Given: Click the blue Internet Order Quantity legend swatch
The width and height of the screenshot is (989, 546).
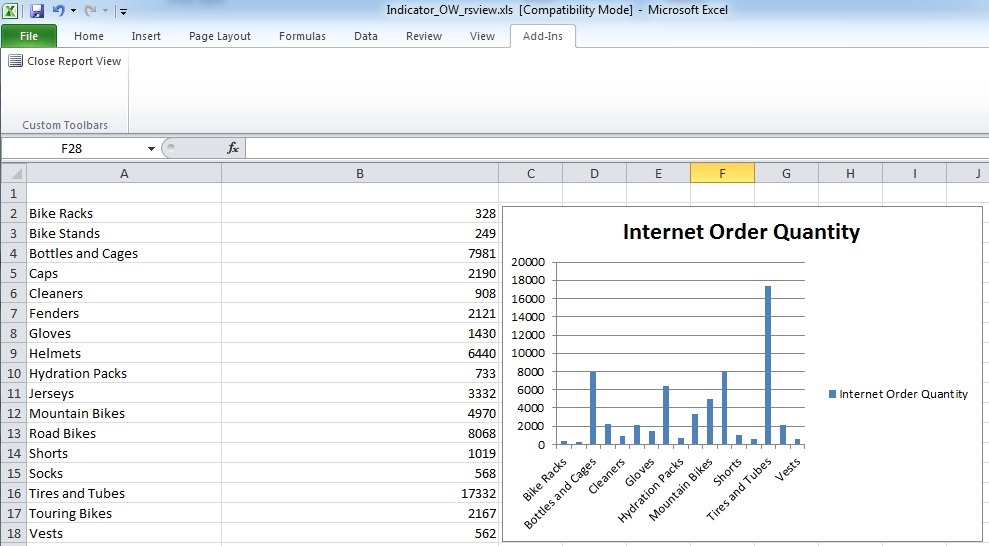Looking at the screenshot, I should [833, 394].
